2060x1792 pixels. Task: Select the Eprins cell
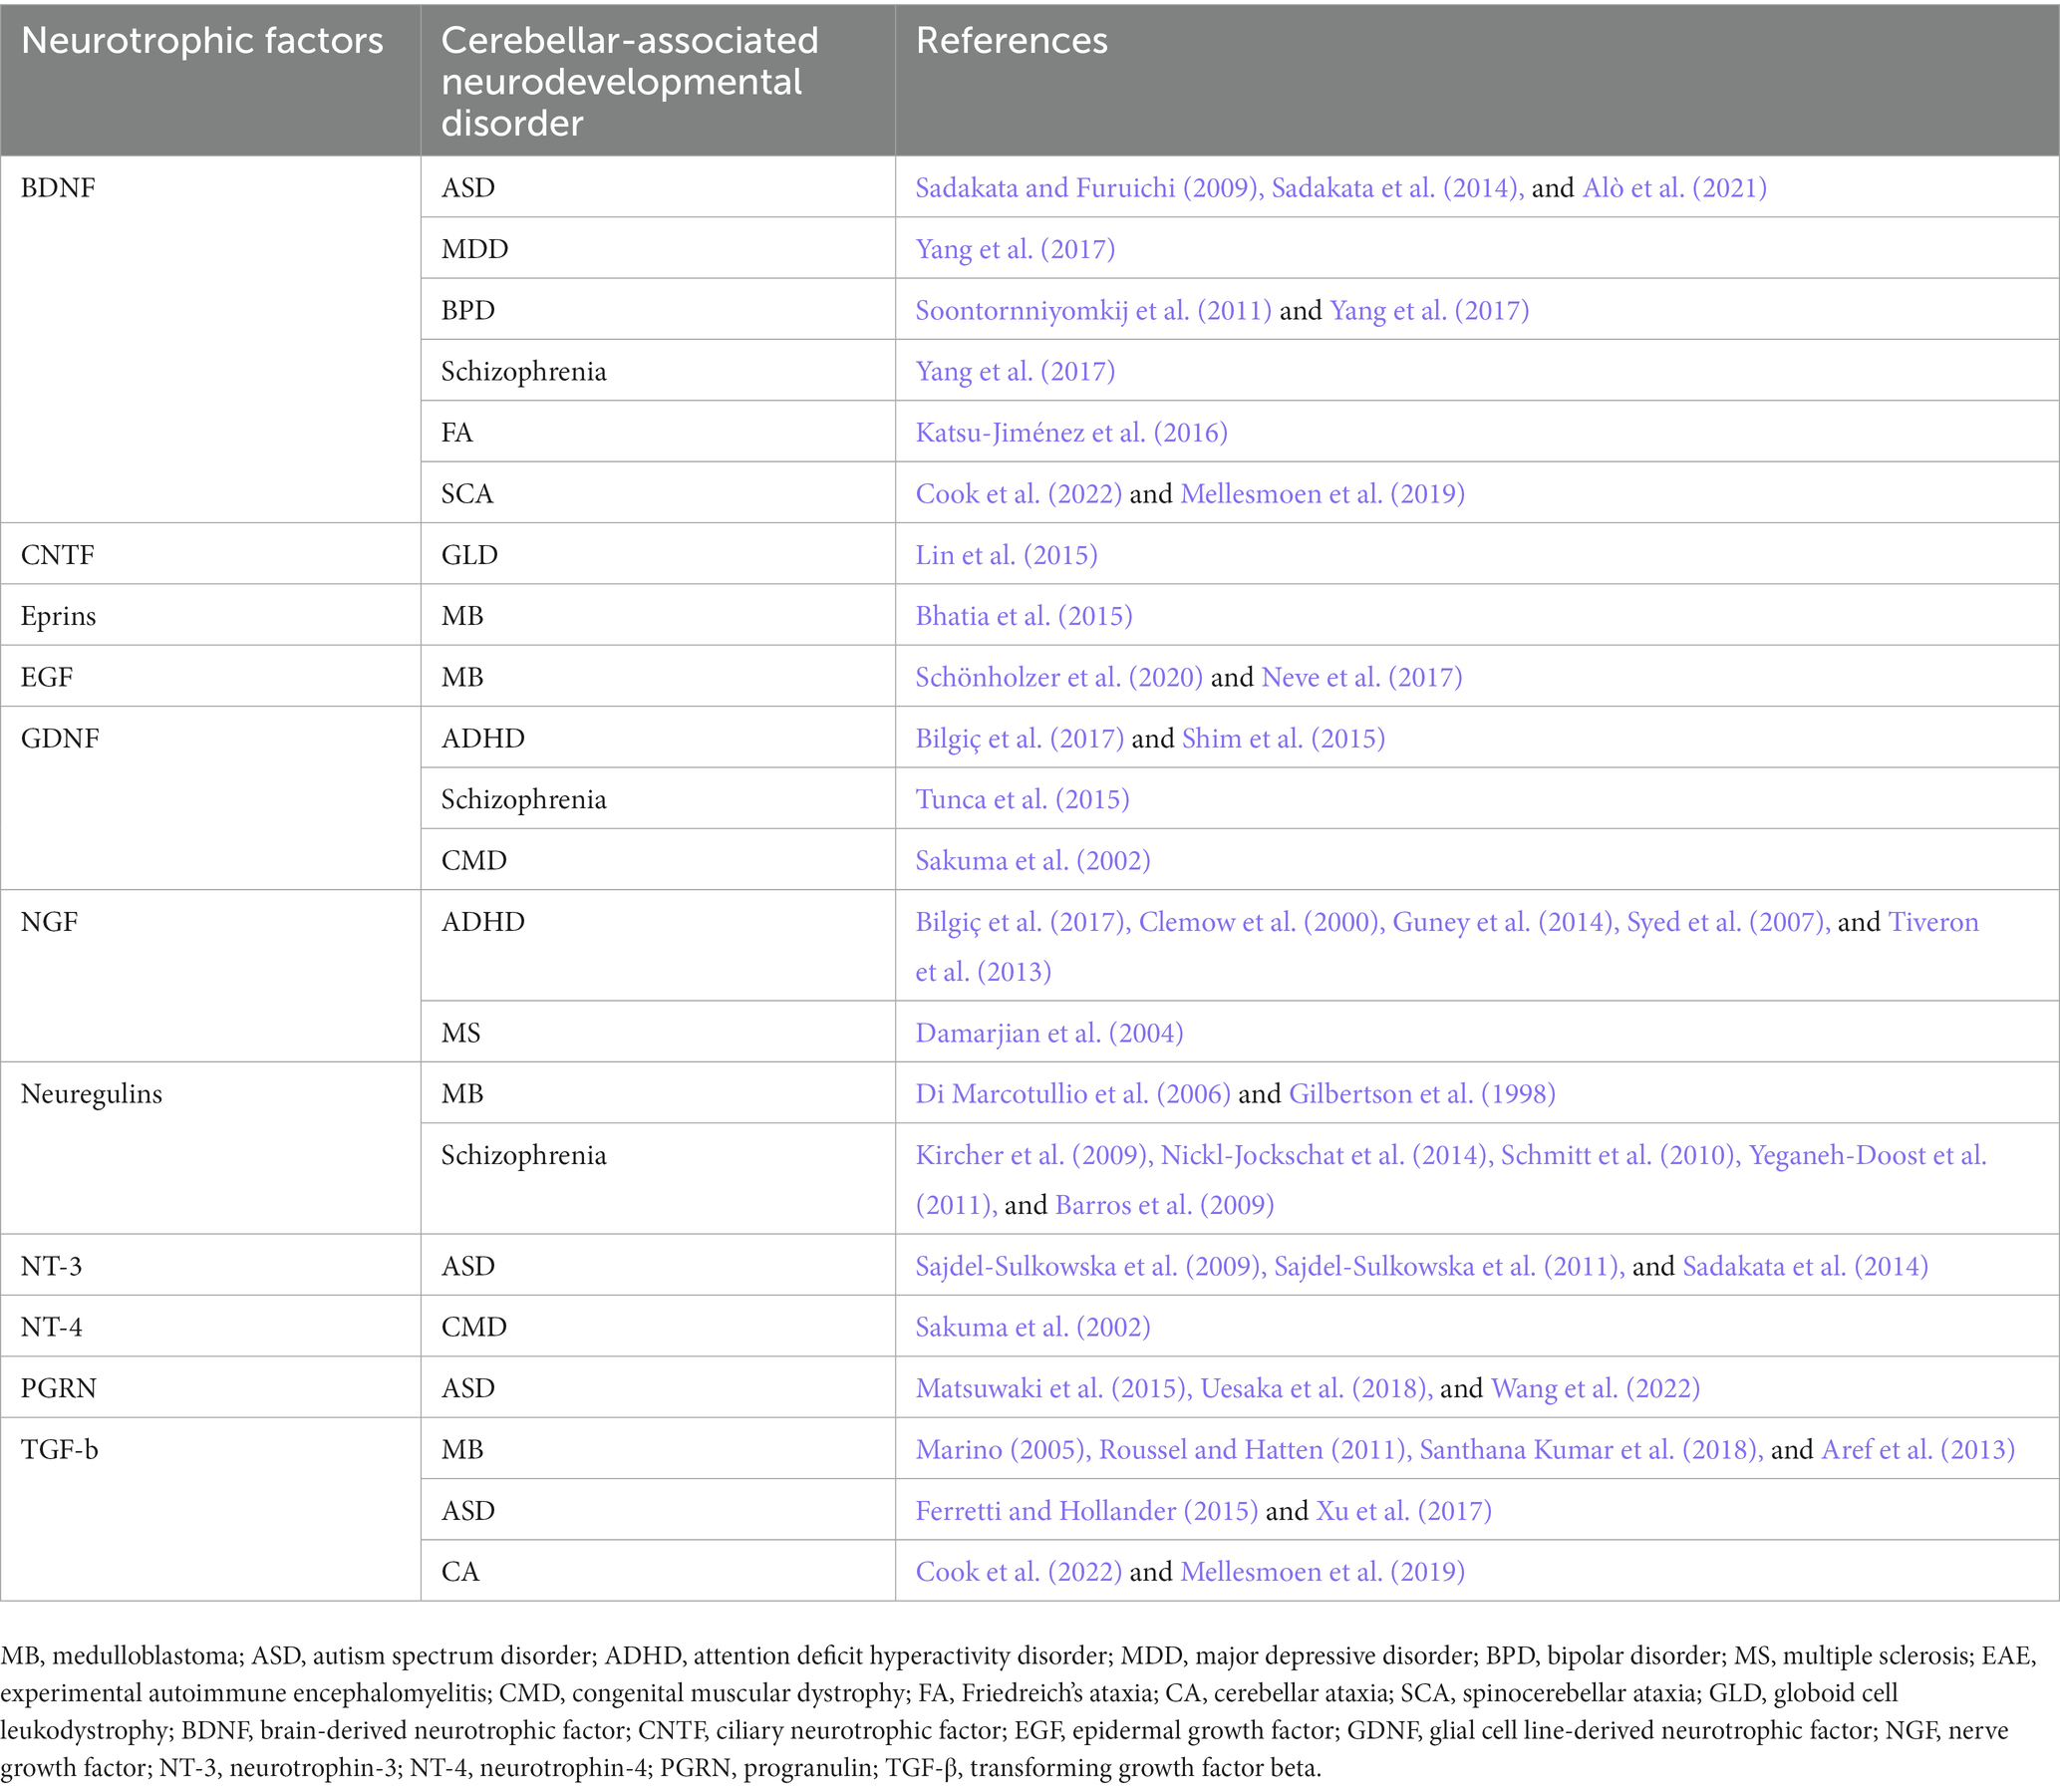coord(210,615)
